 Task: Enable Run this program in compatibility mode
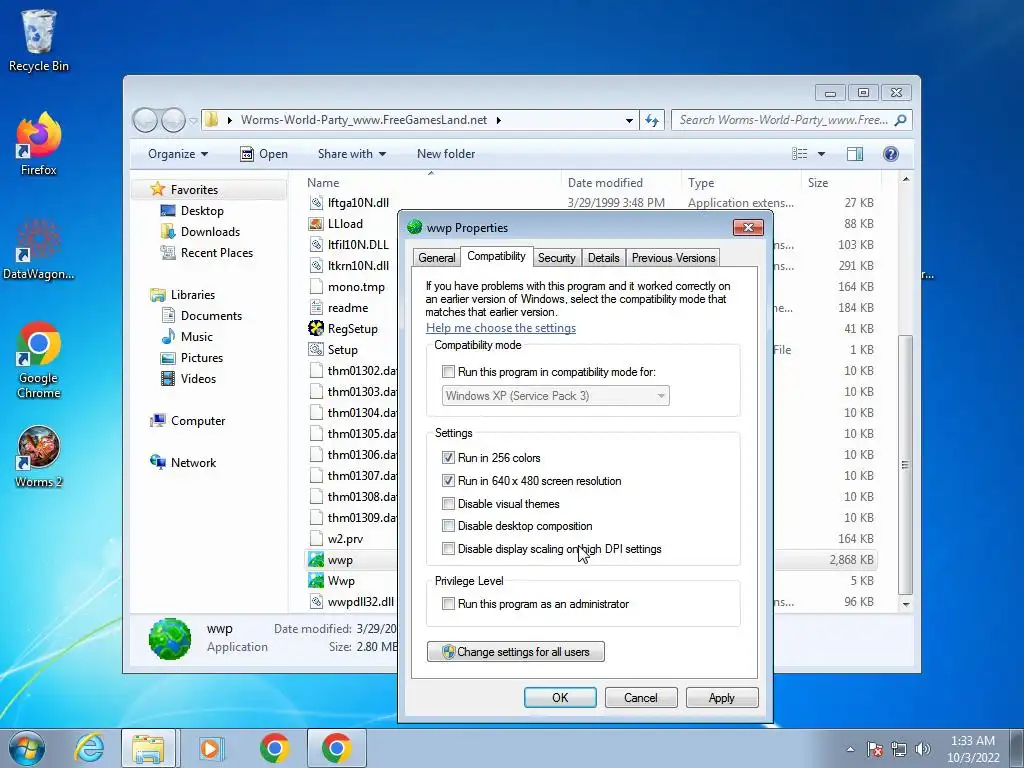click(x=448, y=372)
